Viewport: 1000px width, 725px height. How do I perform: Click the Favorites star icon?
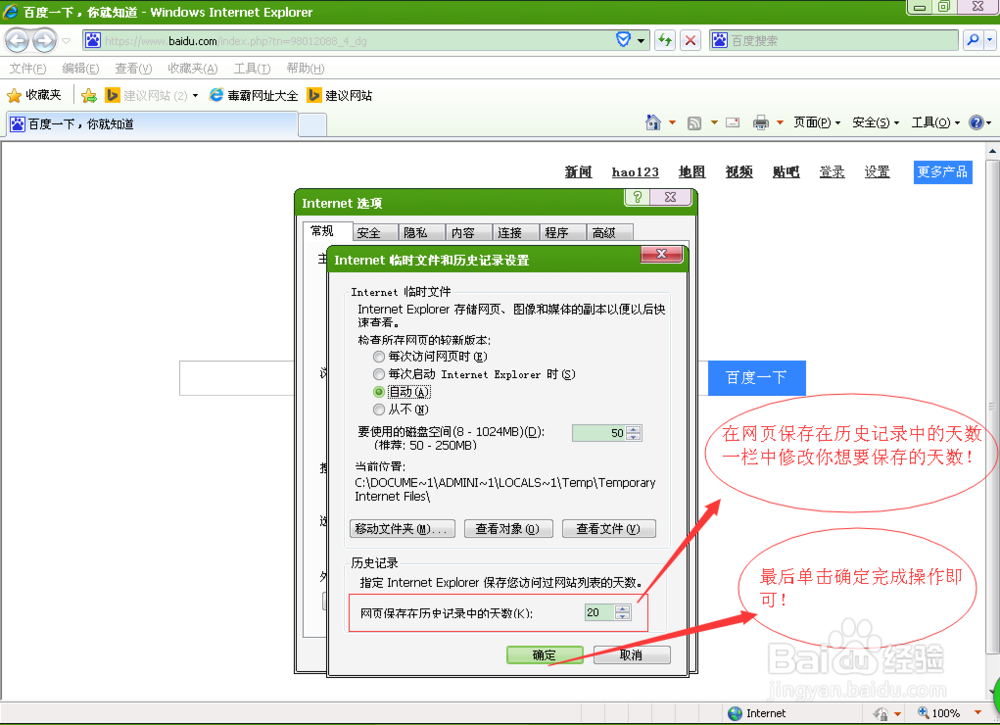click(x=14, y=96)
